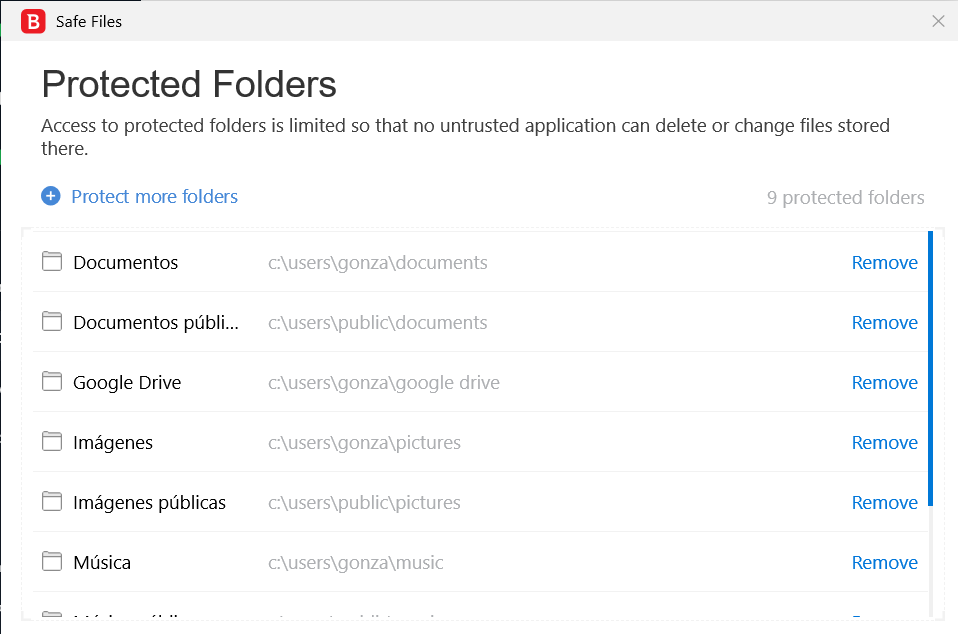Select the c:\users\gonza\pictures path text
Image resolution: width=958 pixels, height=634 pixels.
pos(364,443)
